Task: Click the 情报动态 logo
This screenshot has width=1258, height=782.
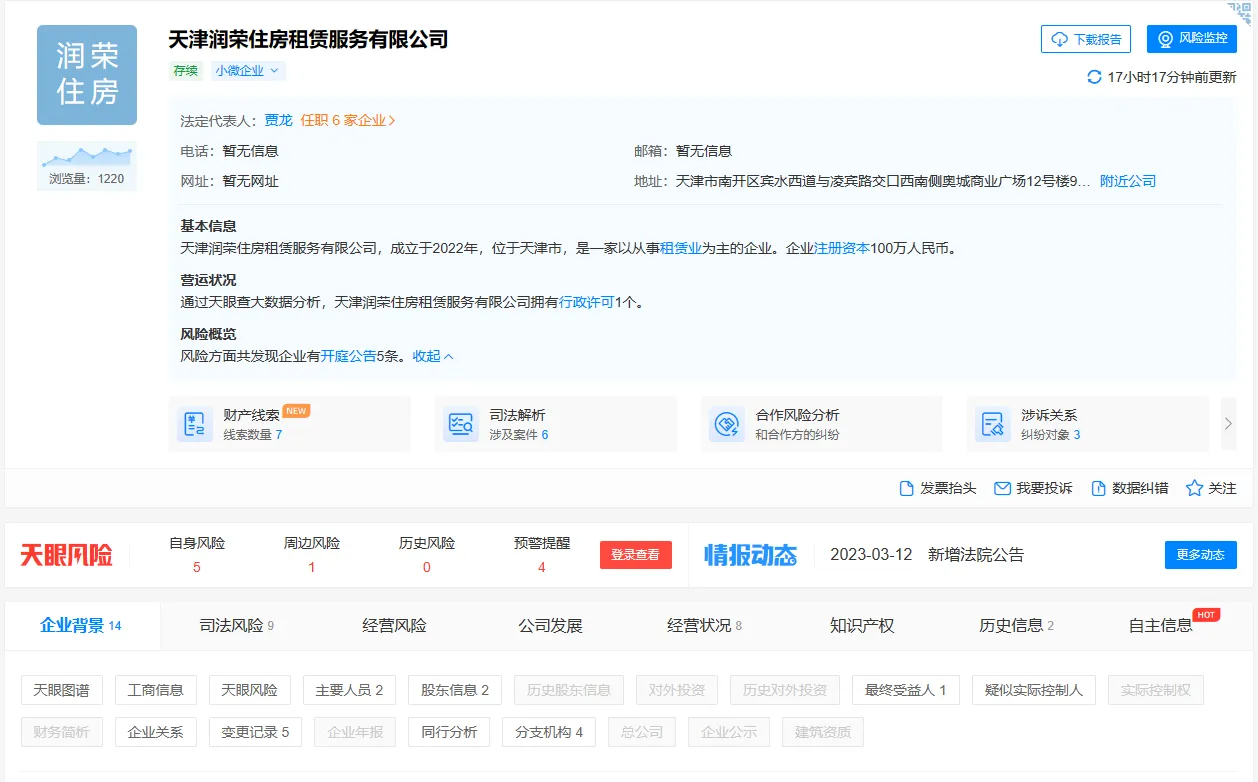Action: click(750, 555)
